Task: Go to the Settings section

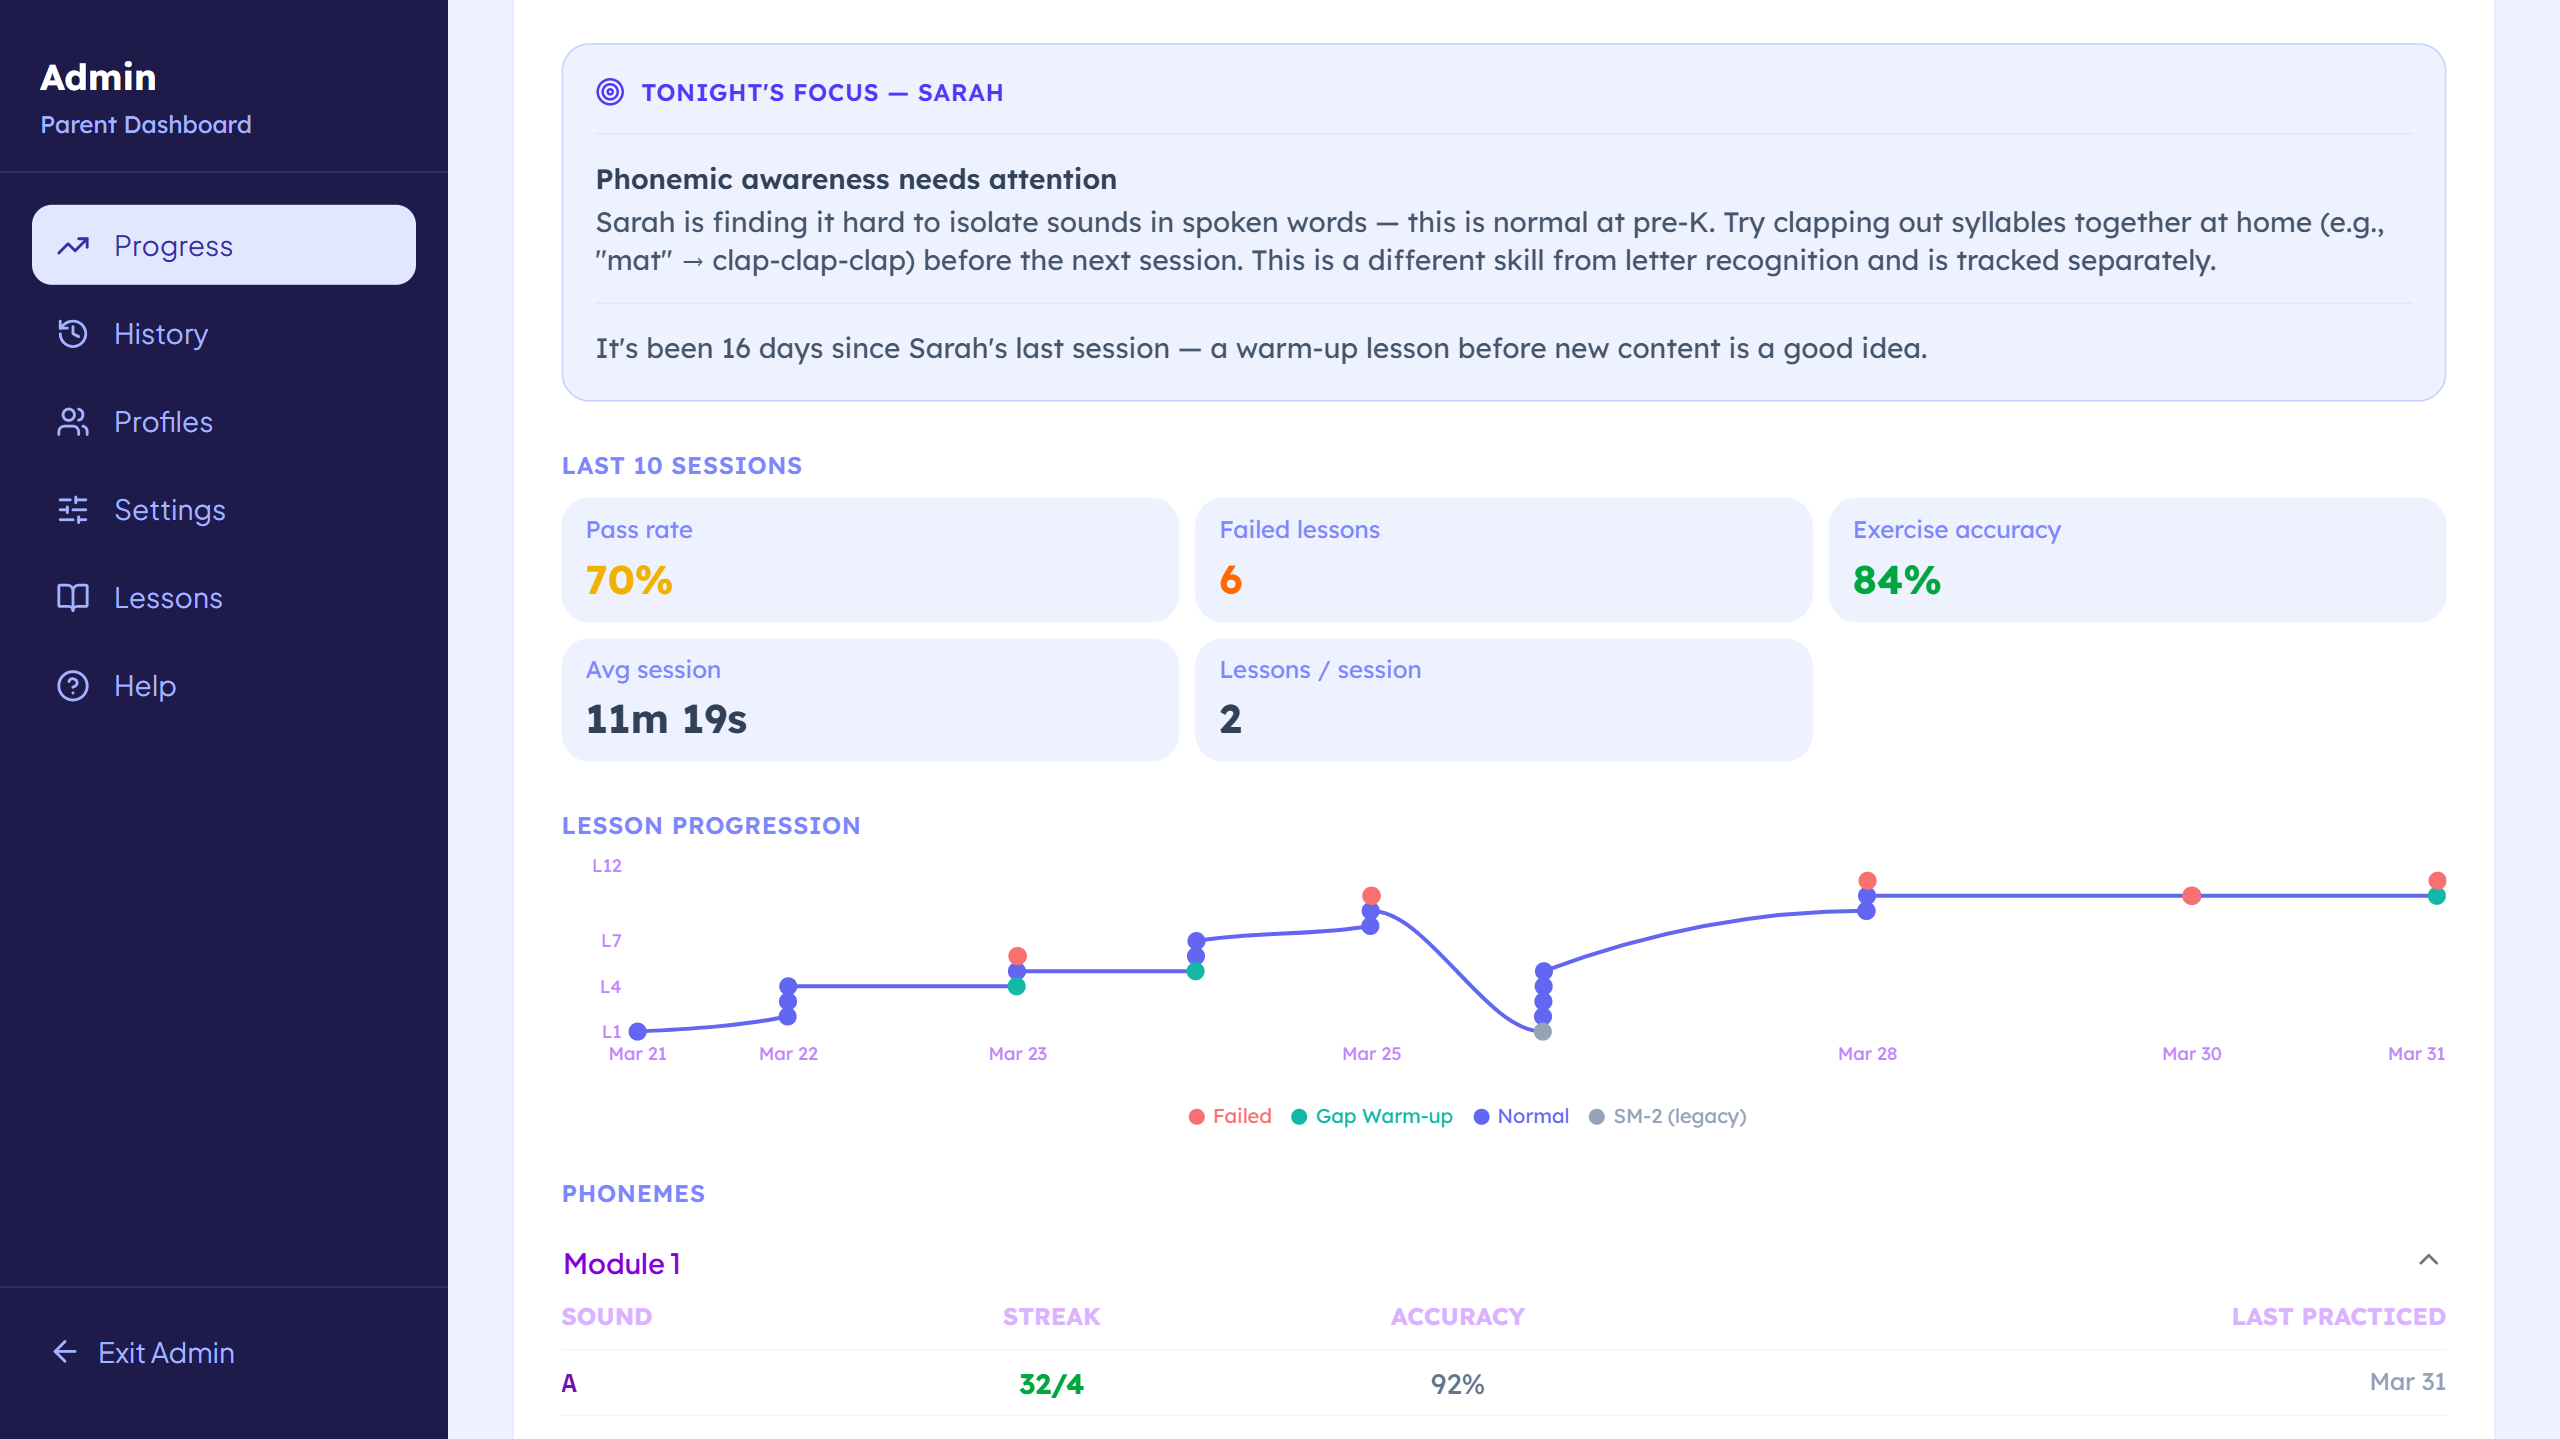Action: click(170, 510)
